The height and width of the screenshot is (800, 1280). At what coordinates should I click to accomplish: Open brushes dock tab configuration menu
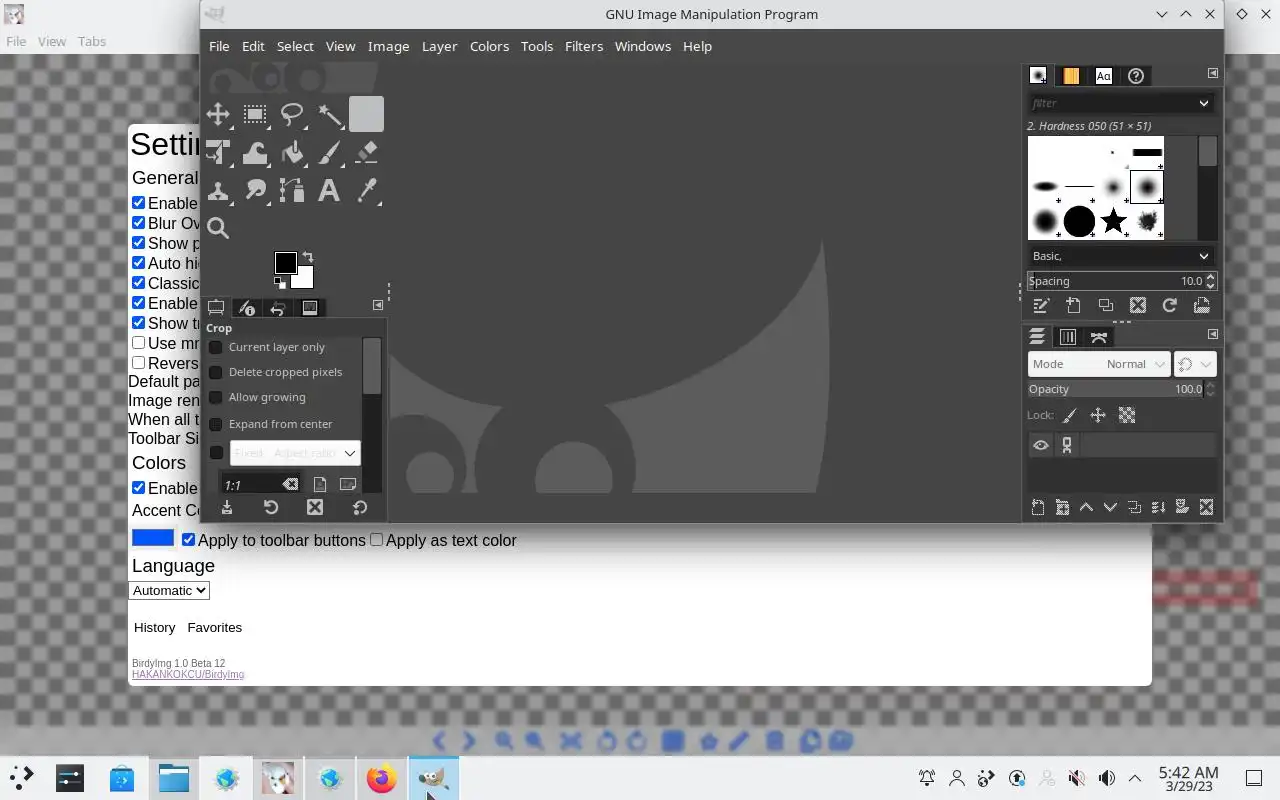pyautogui.click(x=1212, y=73)
